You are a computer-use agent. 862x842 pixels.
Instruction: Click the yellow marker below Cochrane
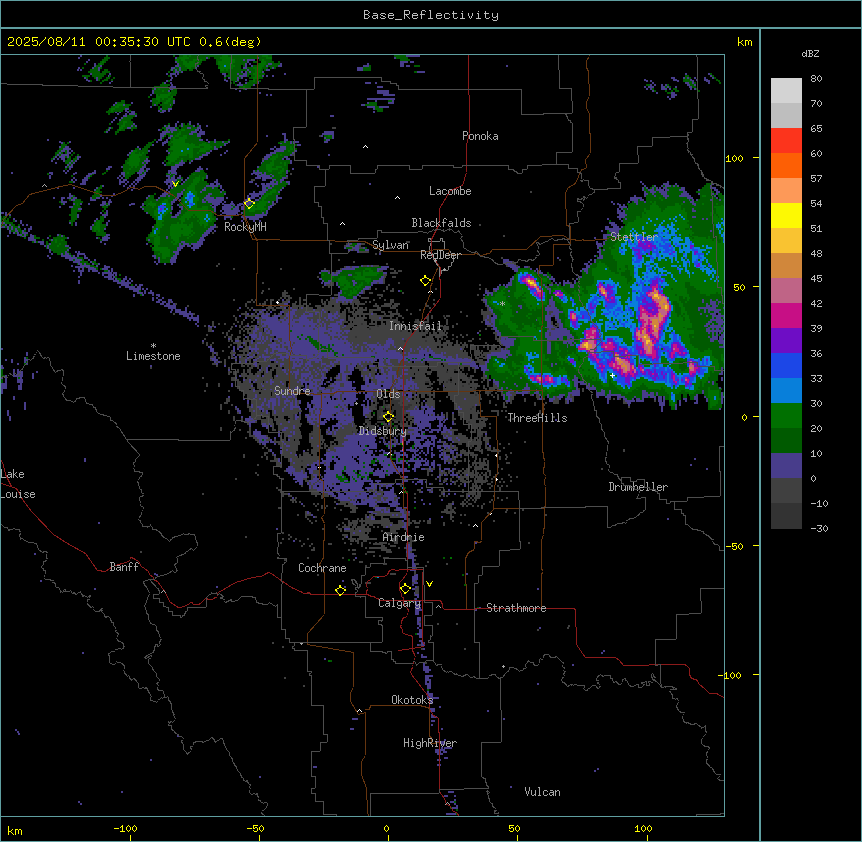[340, 590]
